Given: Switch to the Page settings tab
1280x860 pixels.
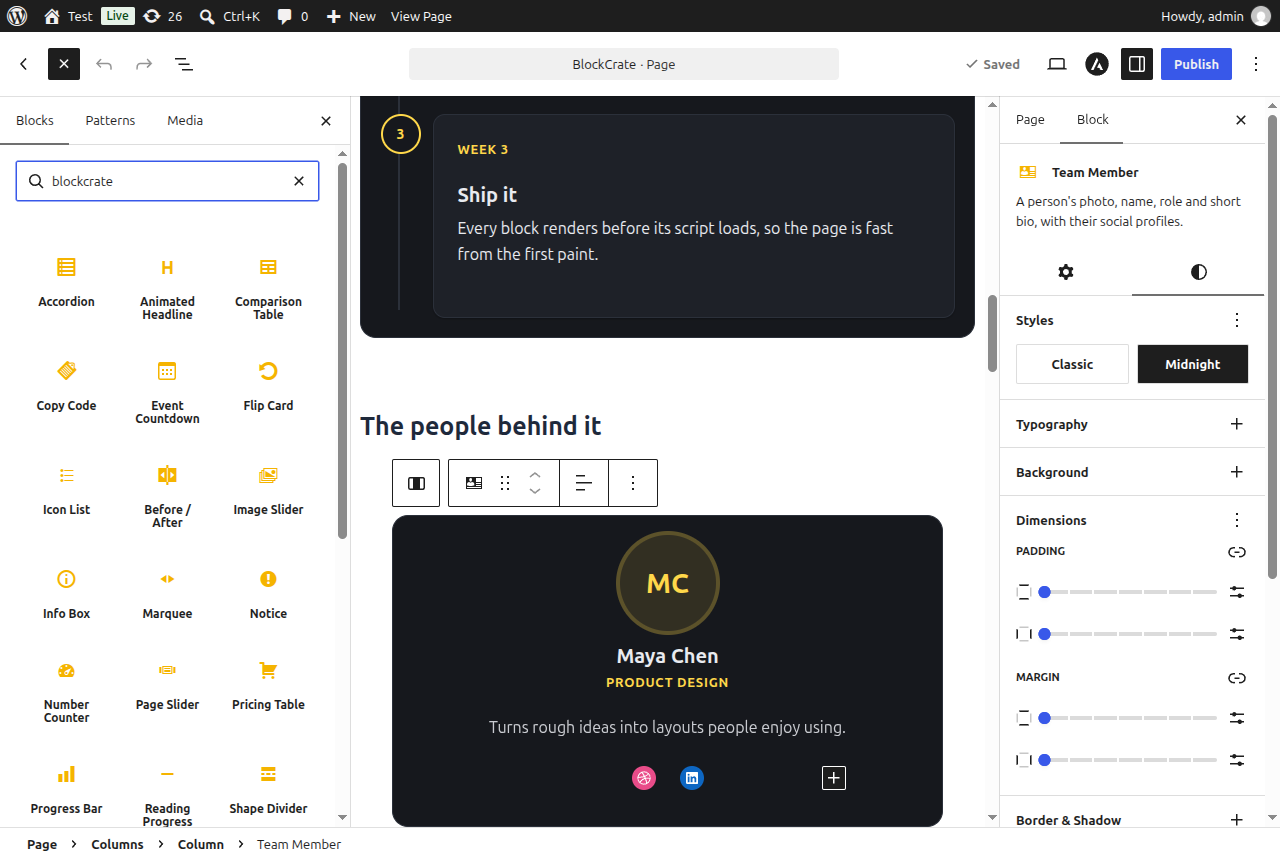Looking at the screenshot, I should (x=1030, y=120).
